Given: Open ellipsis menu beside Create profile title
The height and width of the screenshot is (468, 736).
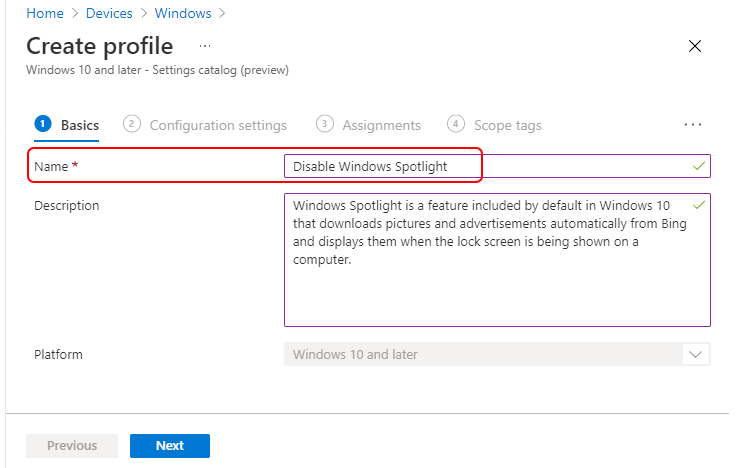Looking at the screenshot, I should tap(205, 46).
